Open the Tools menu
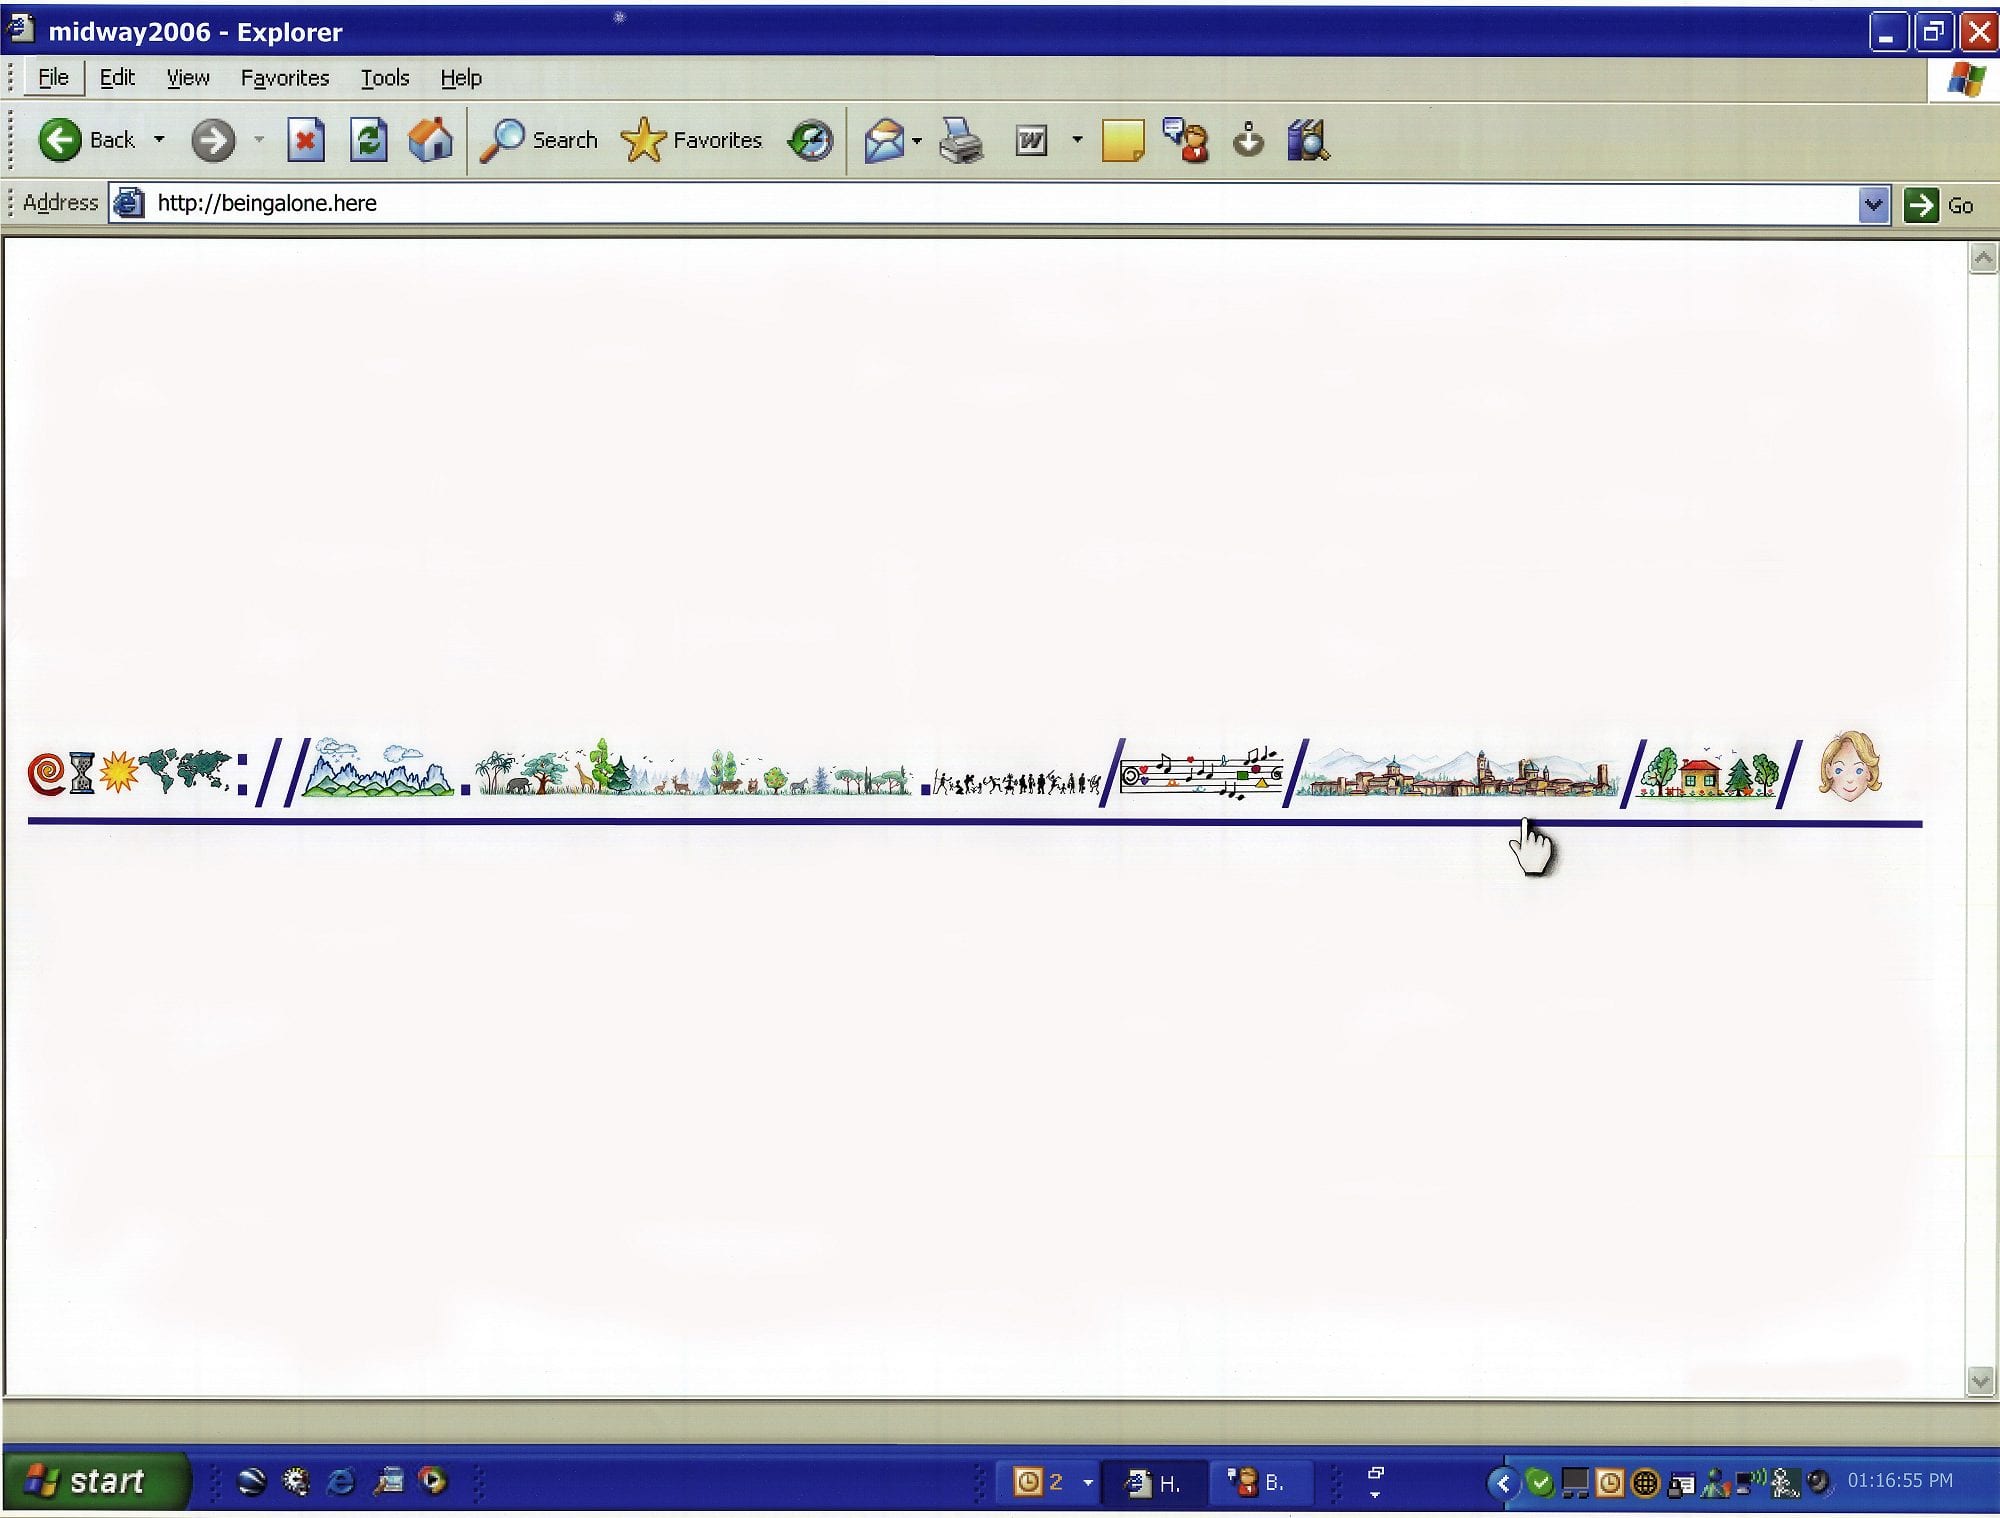Image resolution: width=2000 pixels, height=1518 pixels. click(384, 78)
